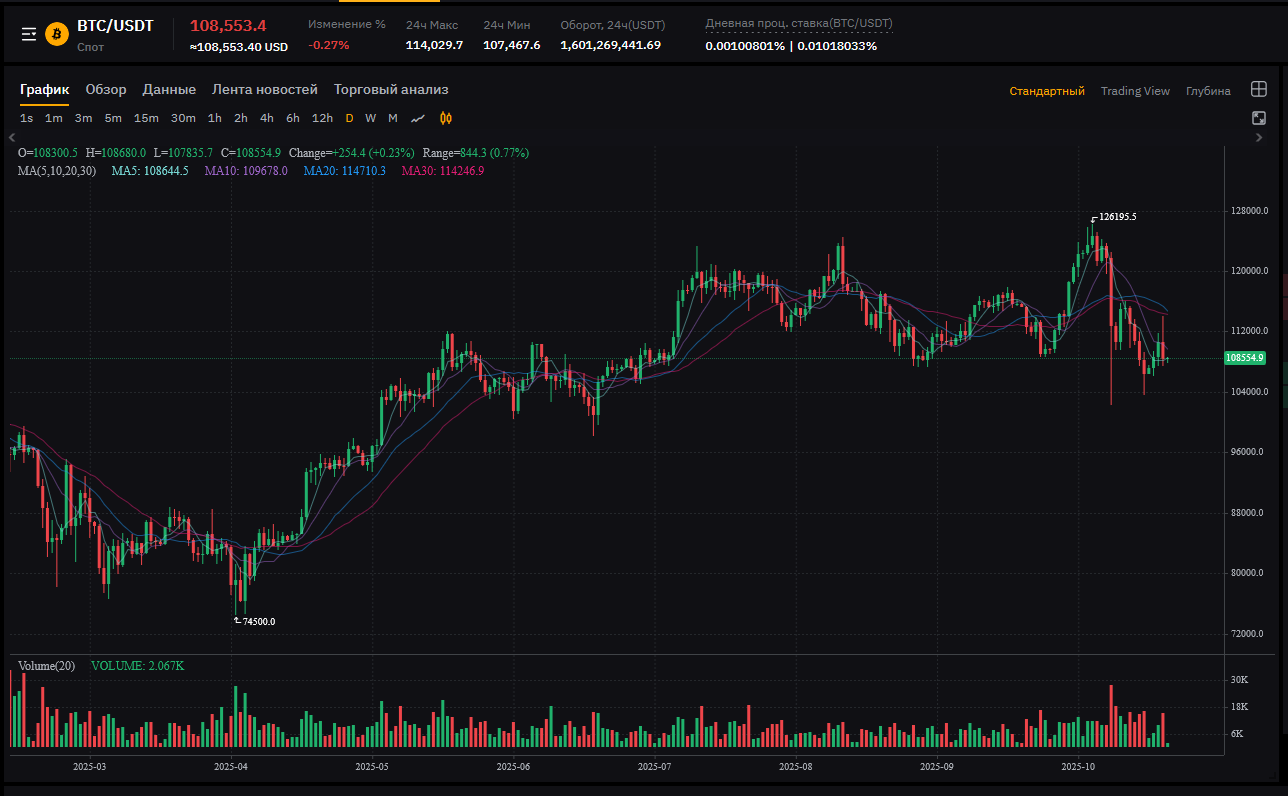Open the Обзор tab
Viewport: 1288px width, 796px height.
(x=106, y=90)
